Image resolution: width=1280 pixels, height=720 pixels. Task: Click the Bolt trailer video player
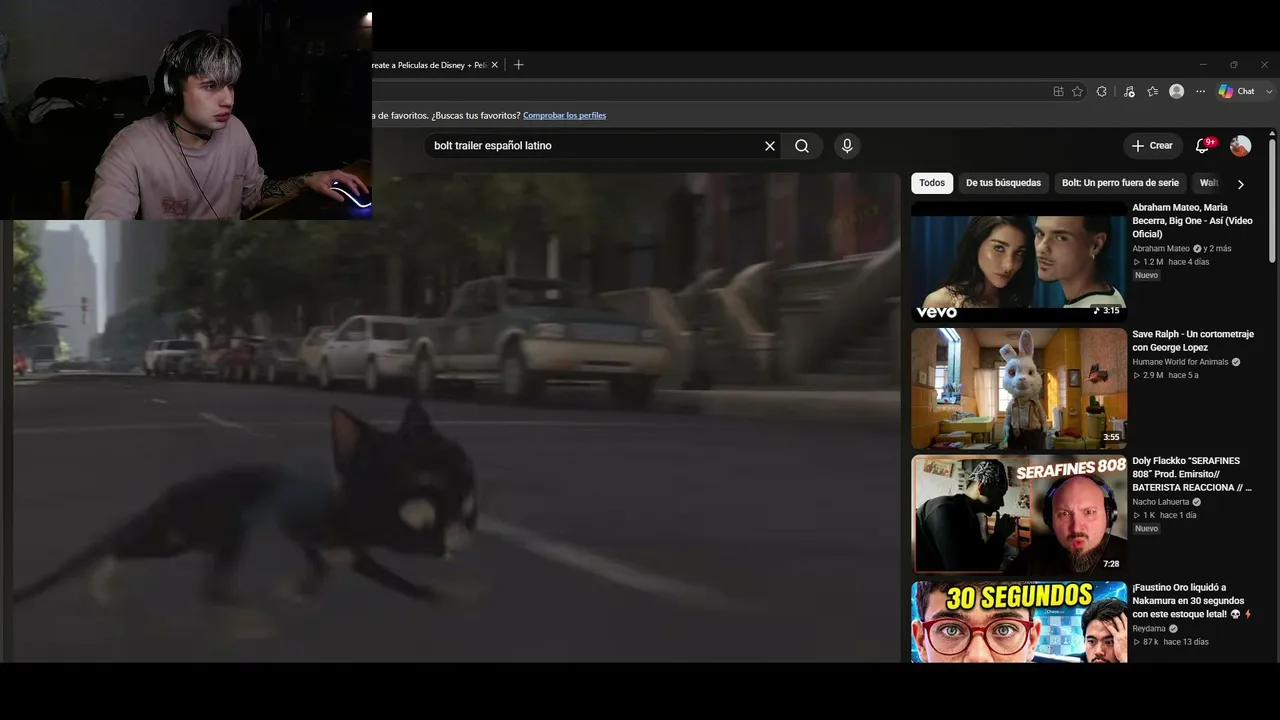click(456, 418)
